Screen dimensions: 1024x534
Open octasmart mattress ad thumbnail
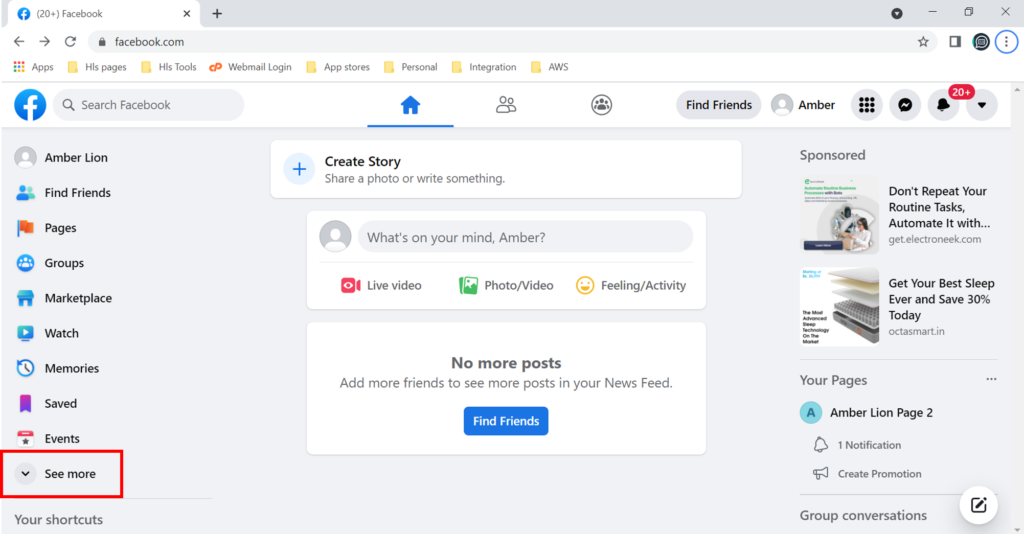click(x=839, y=307)
